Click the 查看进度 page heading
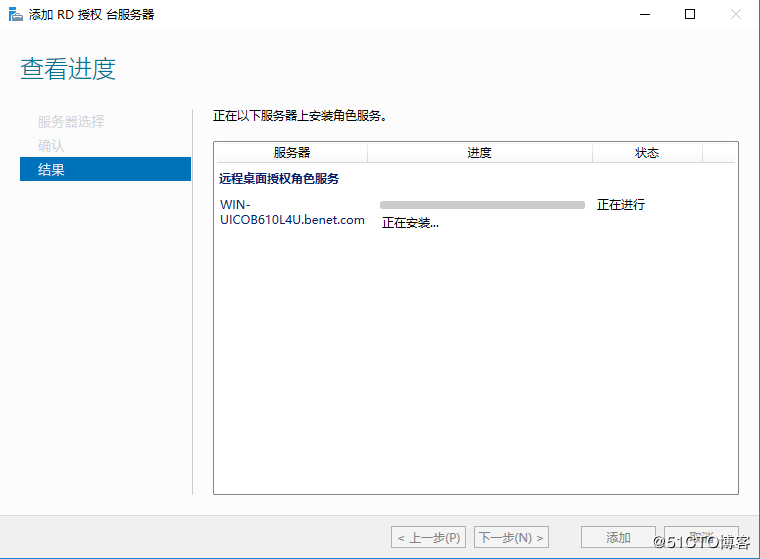 68,69
